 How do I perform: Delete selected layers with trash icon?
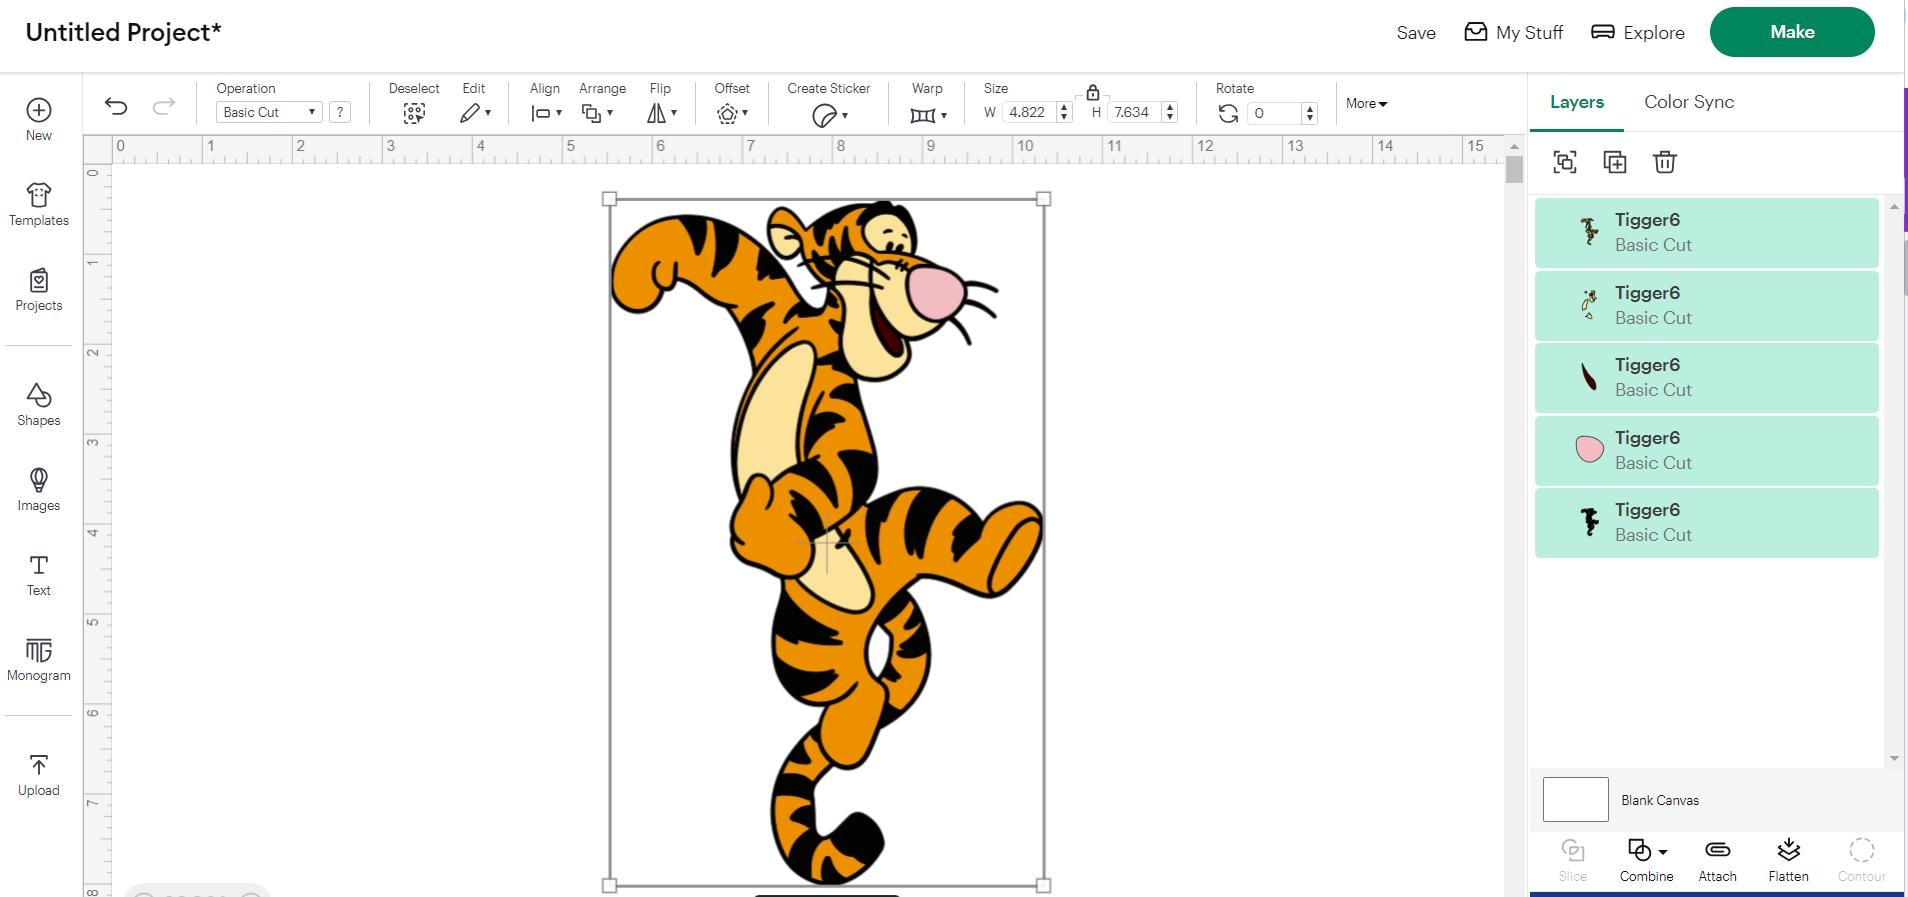(1664, 162)
